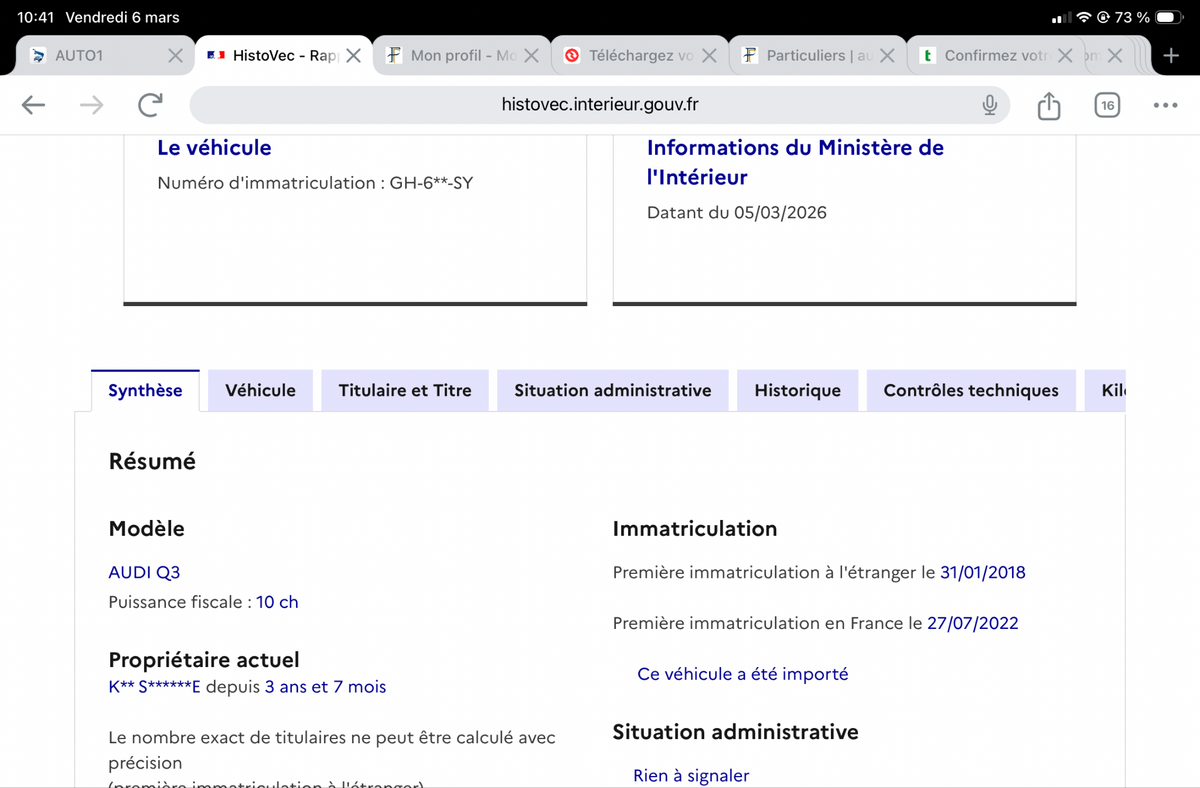Close the AUTO1 tab
Screen dimensions: 1200x788
(175, 56)
